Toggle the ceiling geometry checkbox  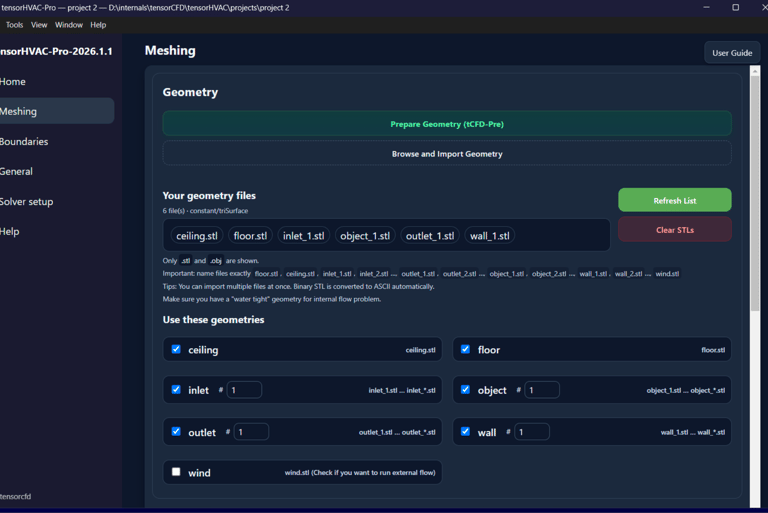(176, 349)
